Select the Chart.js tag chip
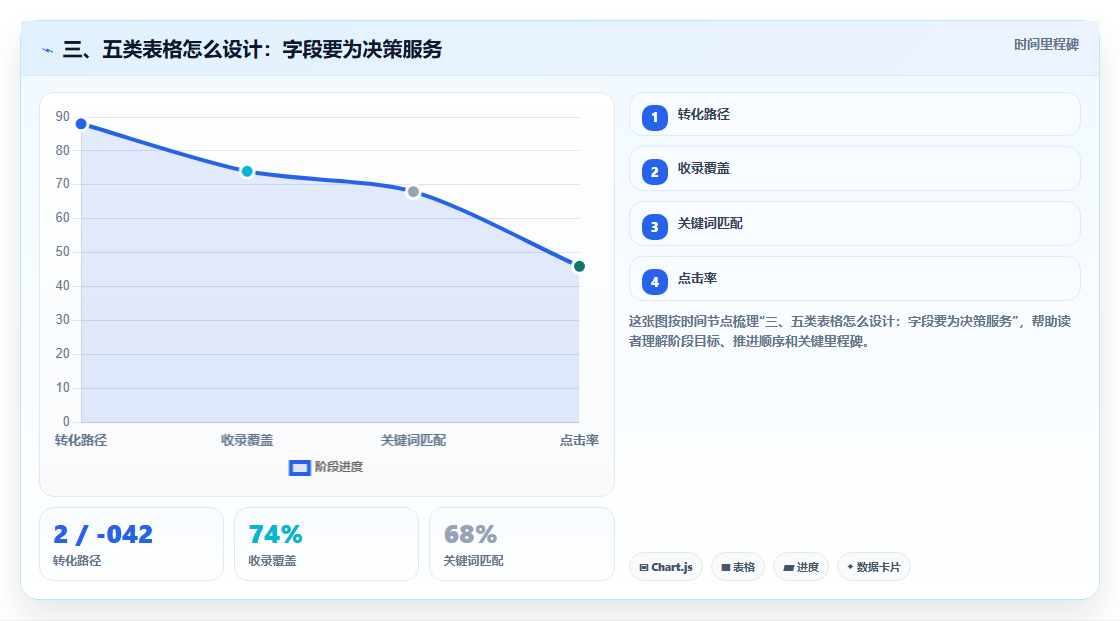Viewport: 1120px width, 621px height. pyautogui.click(x=666, y=567)
